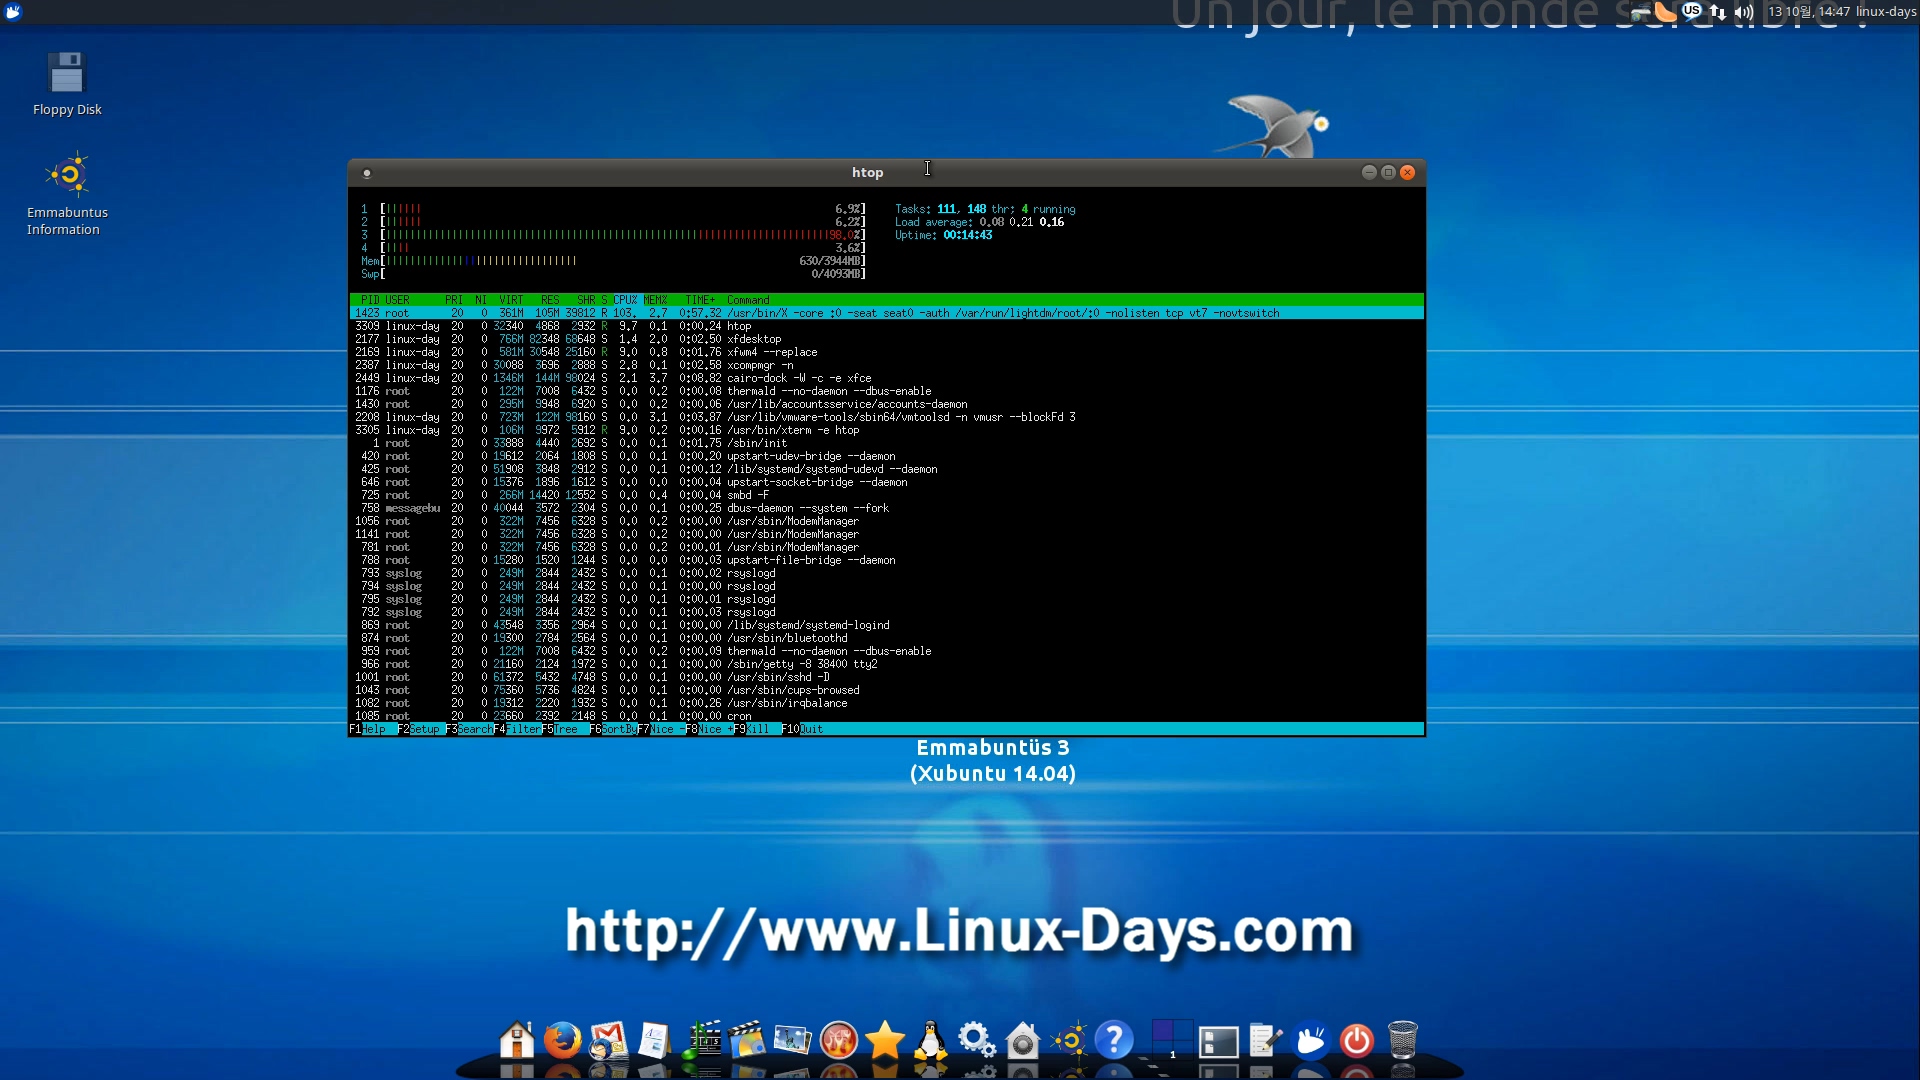Click the volume speaker tray icon
This screenshot has height=1080, width=1920.
[x=1744, y=12]
